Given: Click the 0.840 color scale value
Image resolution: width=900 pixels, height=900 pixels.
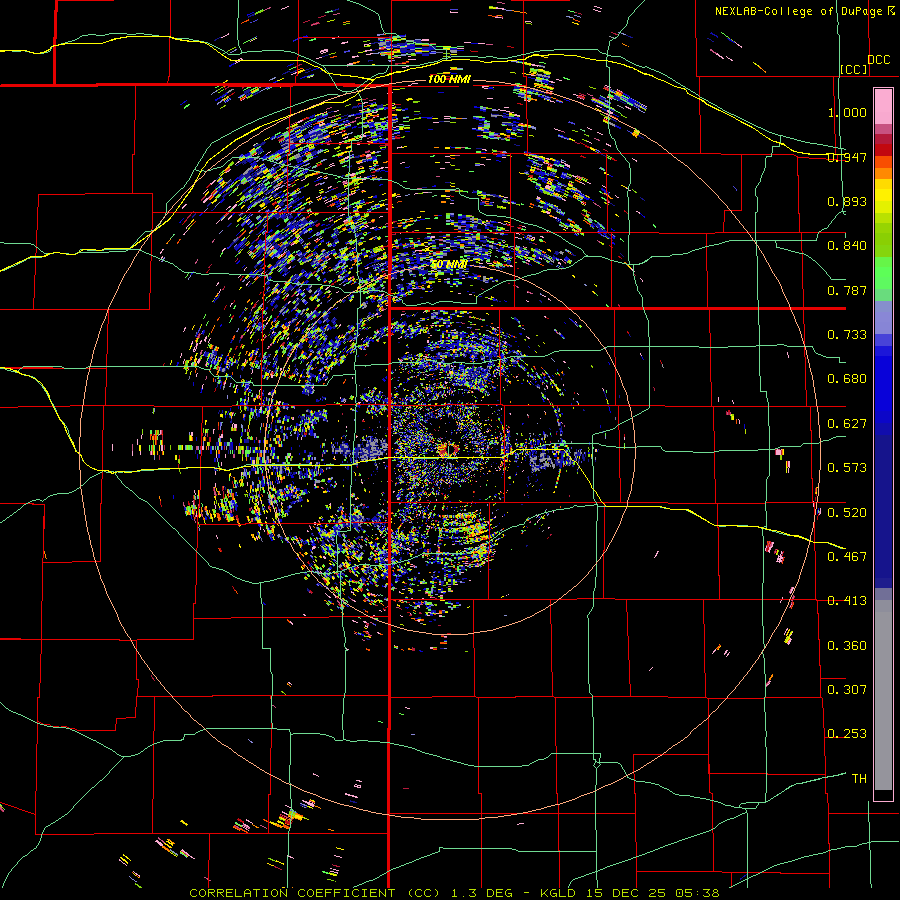Looking at the screenshot, I should [x=847, y=246].
